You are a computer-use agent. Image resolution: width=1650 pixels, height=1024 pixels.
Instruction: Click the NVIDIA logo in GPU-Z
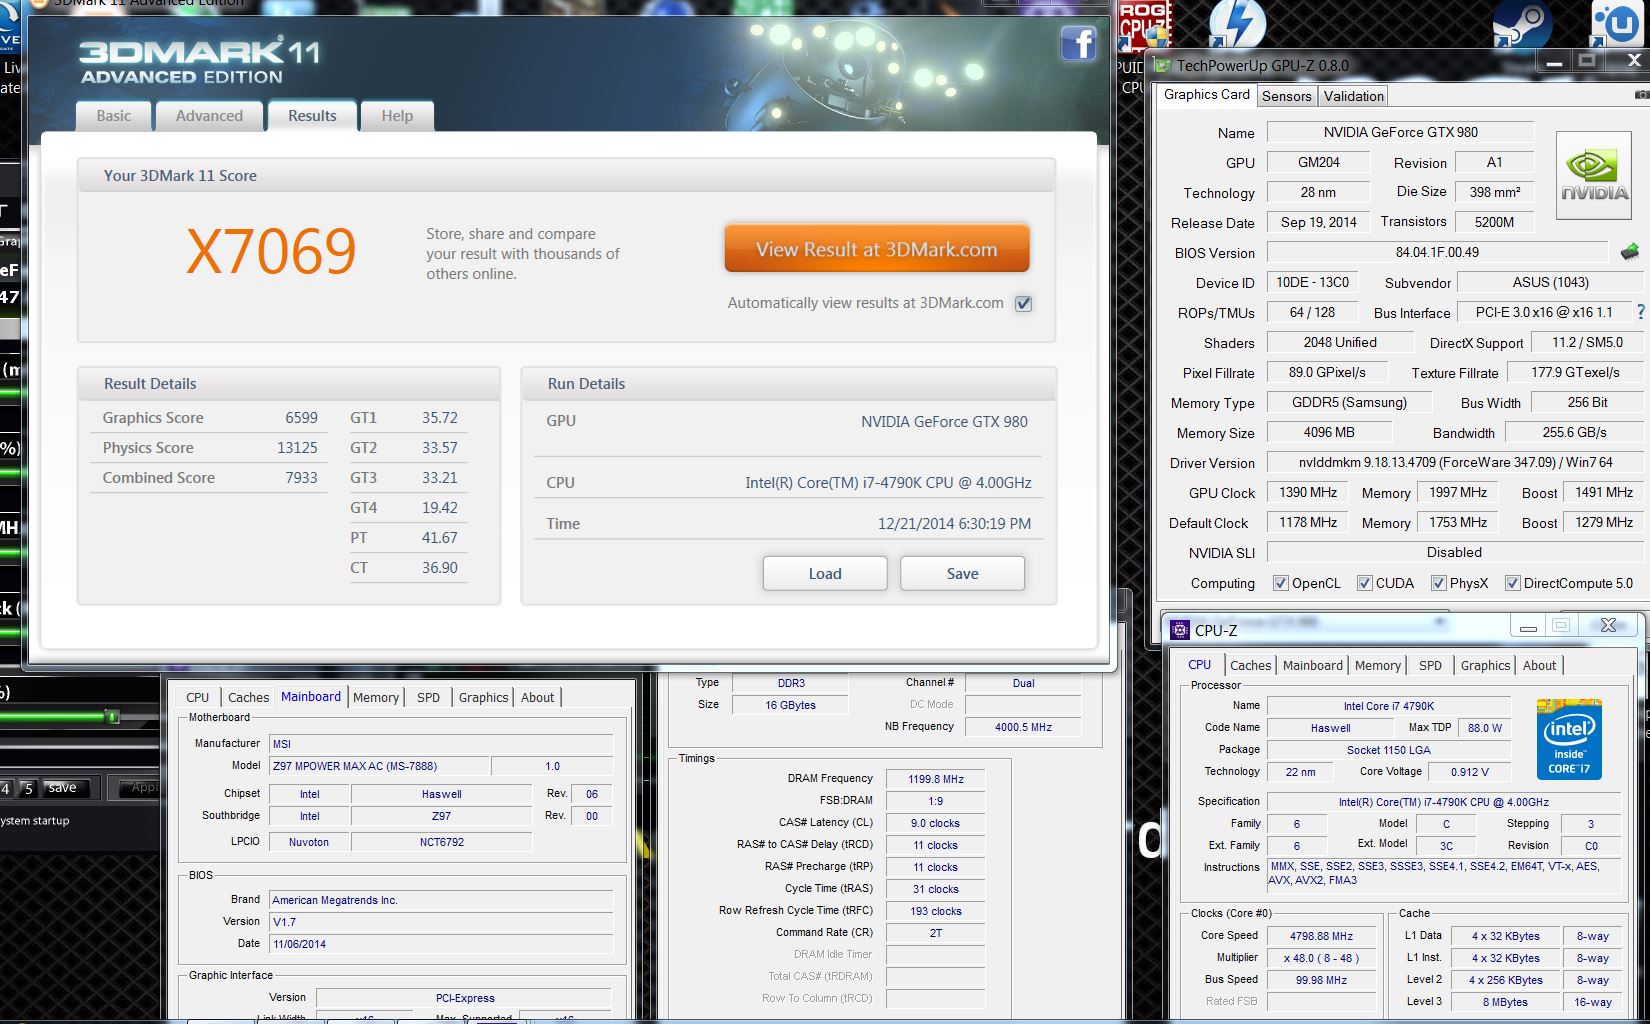(1595, 176)
